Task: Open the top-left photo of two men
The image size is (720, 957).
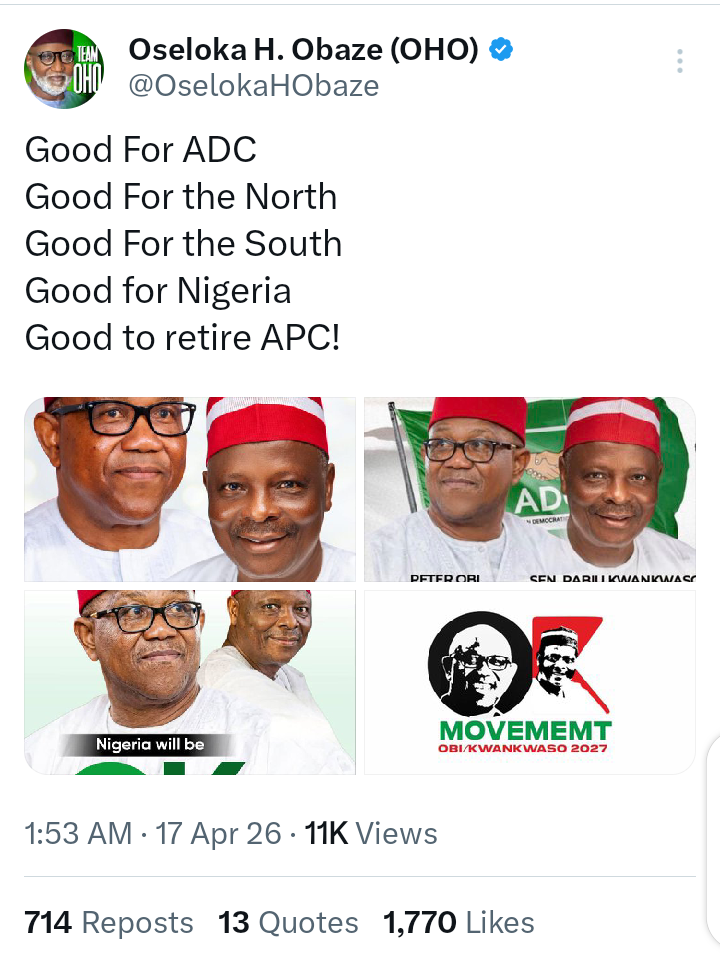Action: [190, 489]
